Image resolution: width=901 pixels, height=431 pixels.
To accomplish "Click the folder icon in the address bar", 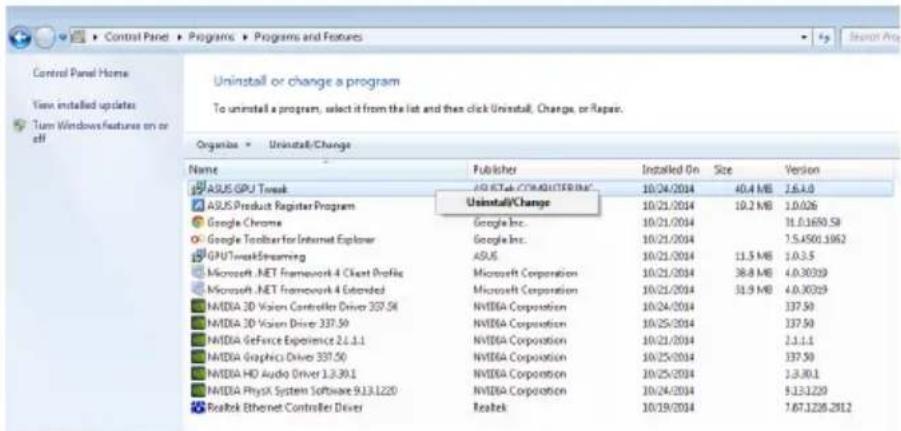I will coord(77,38).
